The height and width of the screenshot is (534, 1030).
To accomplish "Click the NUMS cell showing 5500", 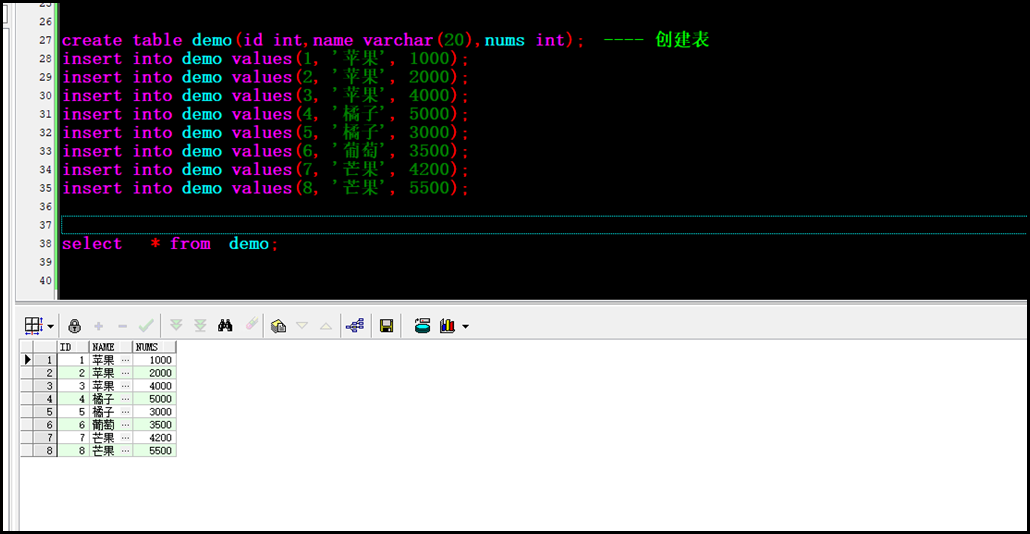I will 154,451.
